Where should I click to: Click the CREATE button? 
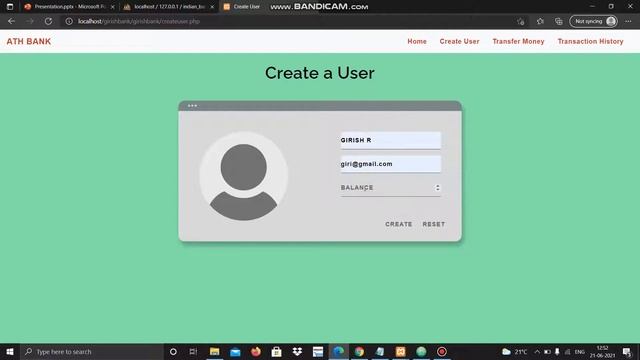coord(398,224)
